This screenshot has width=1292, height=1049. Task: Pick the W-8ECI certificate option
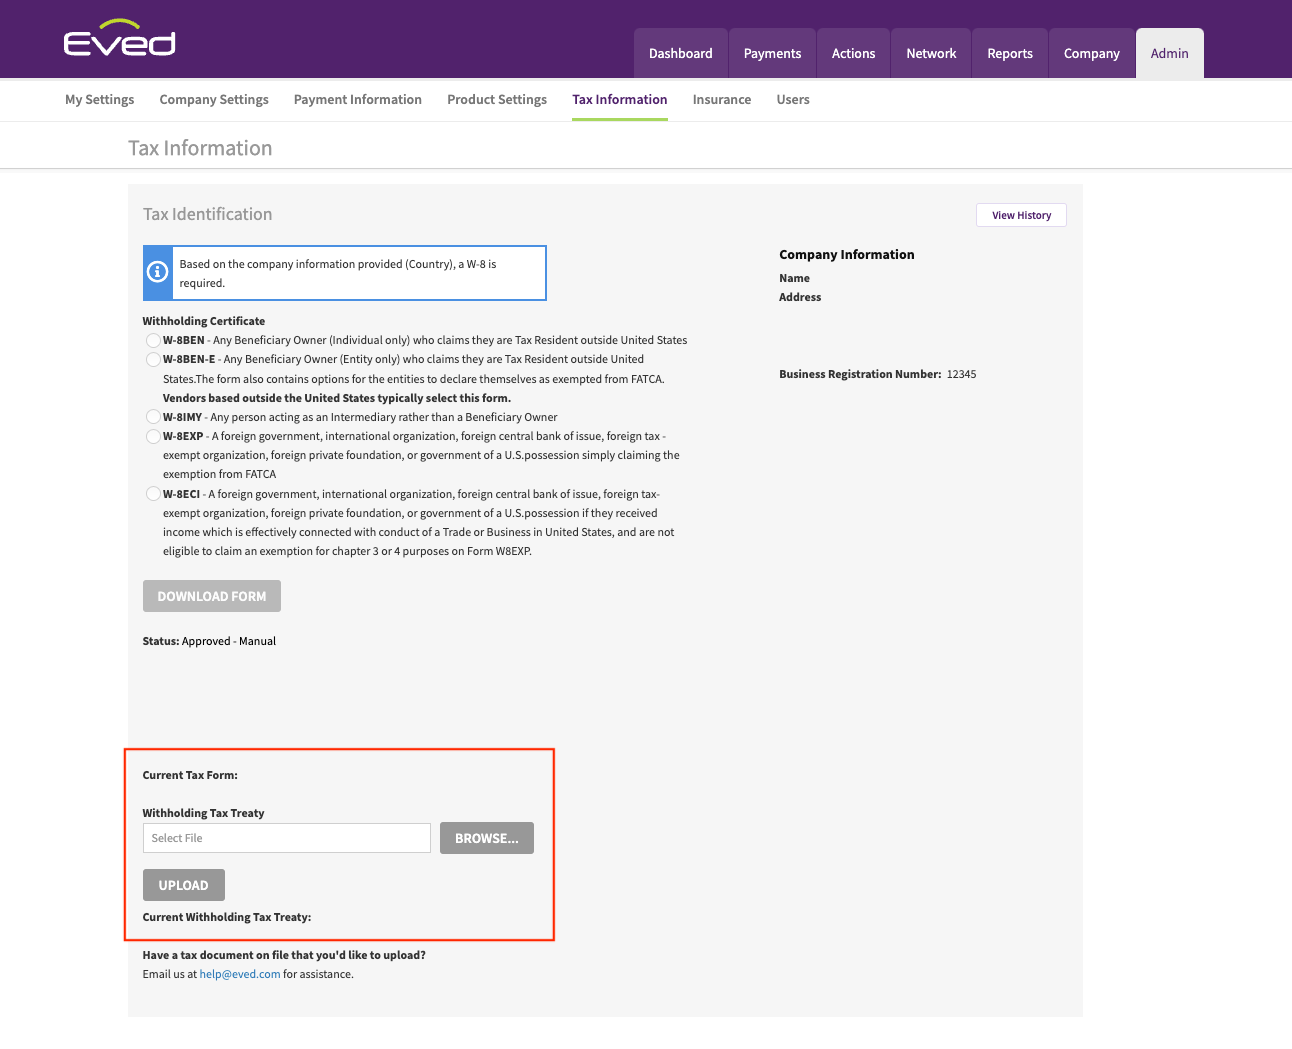click(x=153, y=493)
